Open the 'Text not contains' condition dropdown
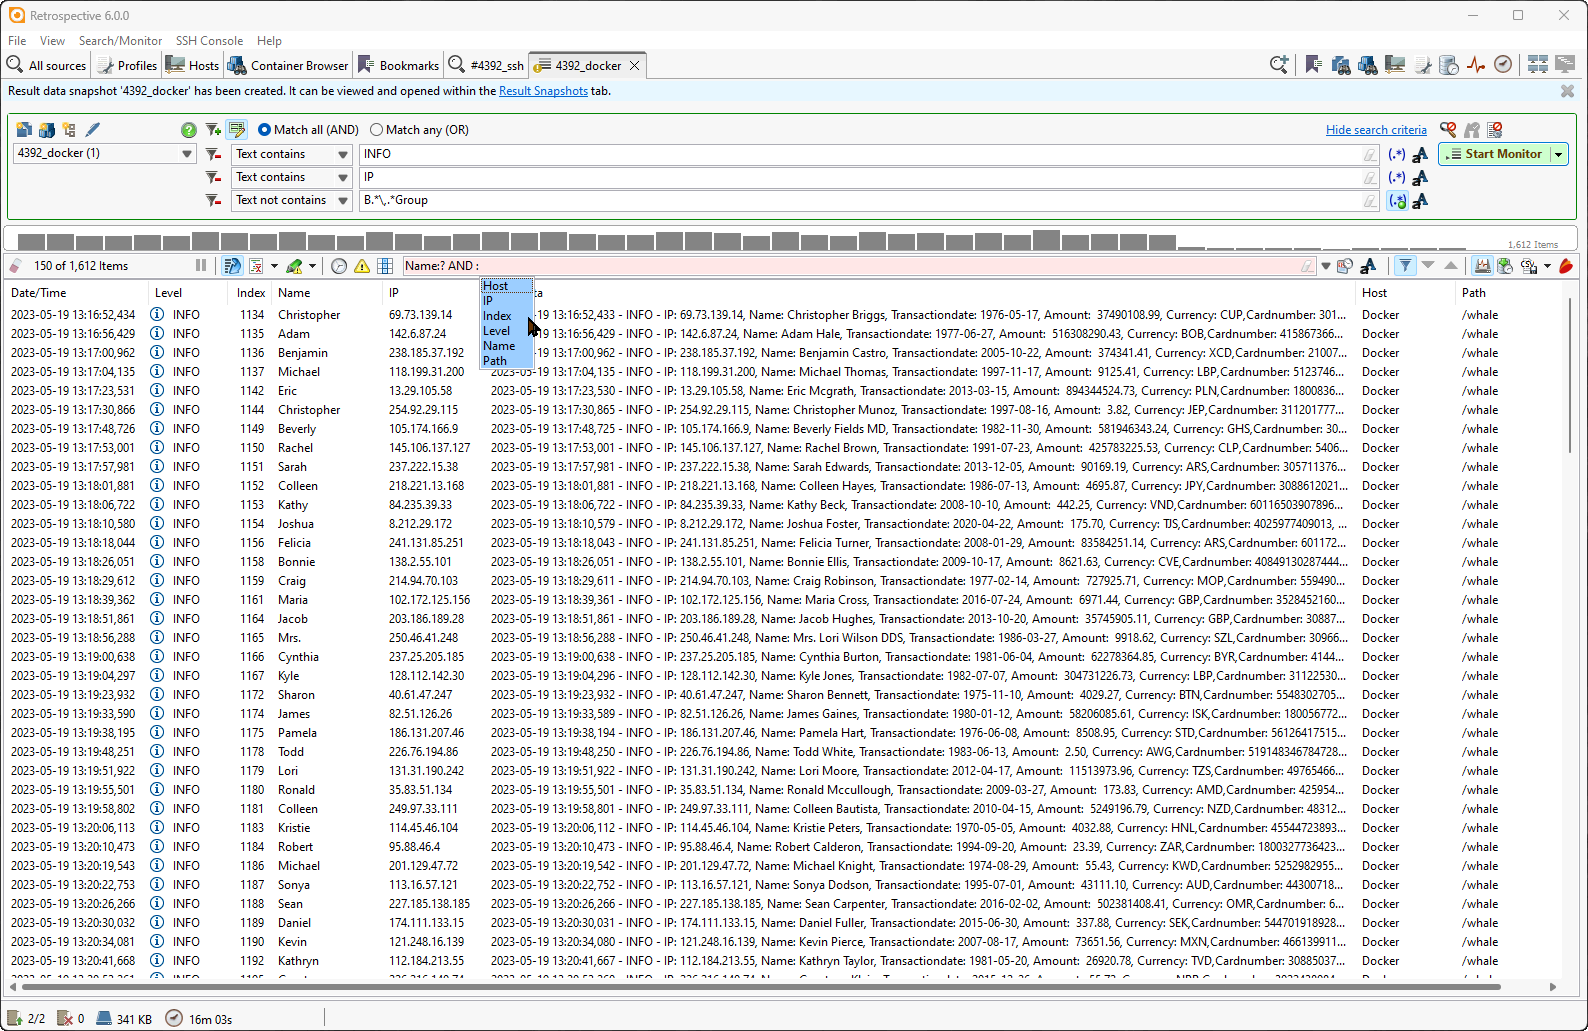This screenshot has height=1031, width=1588. click(x=343, y=200)
